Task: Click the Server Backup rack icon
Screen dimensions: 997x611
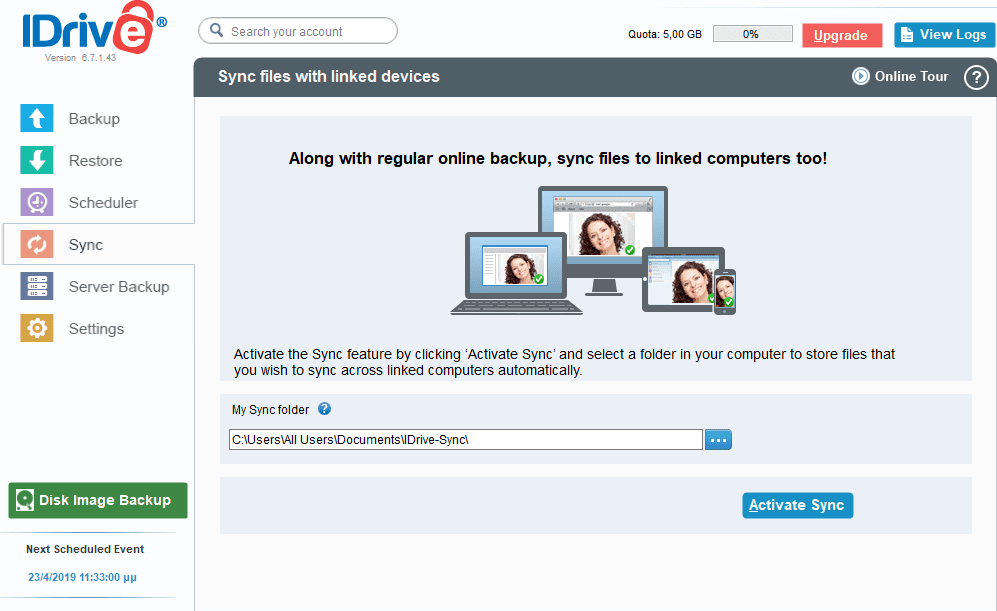Action: 37,286
